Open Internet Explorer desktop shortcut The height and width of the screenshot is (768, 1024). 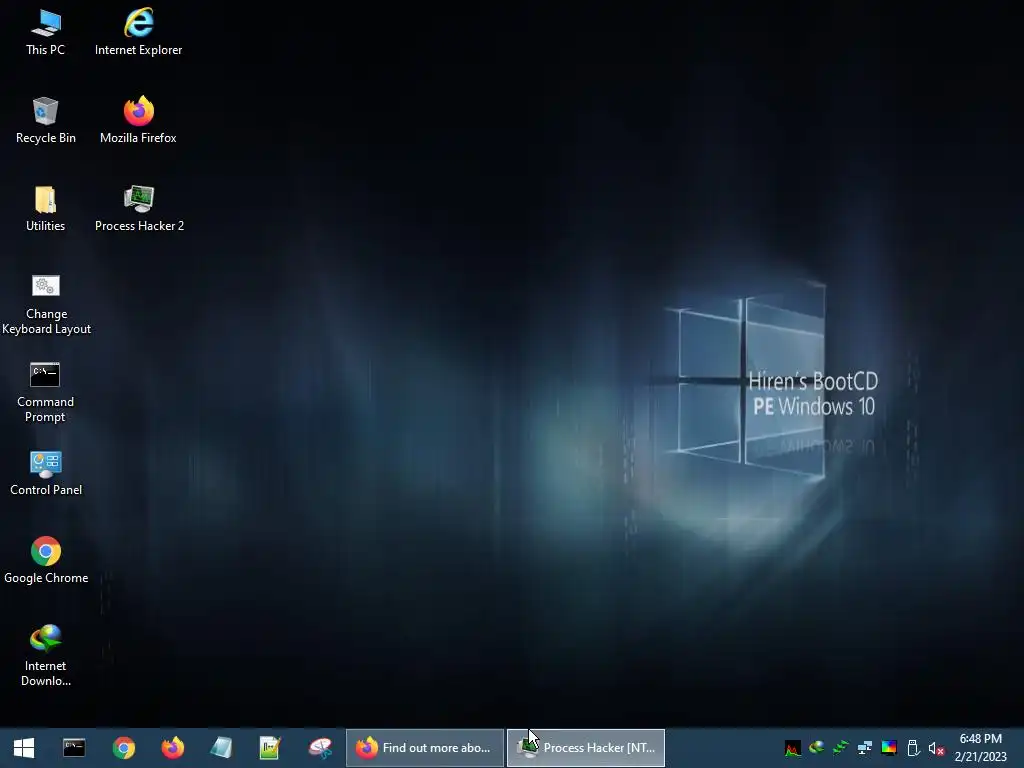coord(138,32)
